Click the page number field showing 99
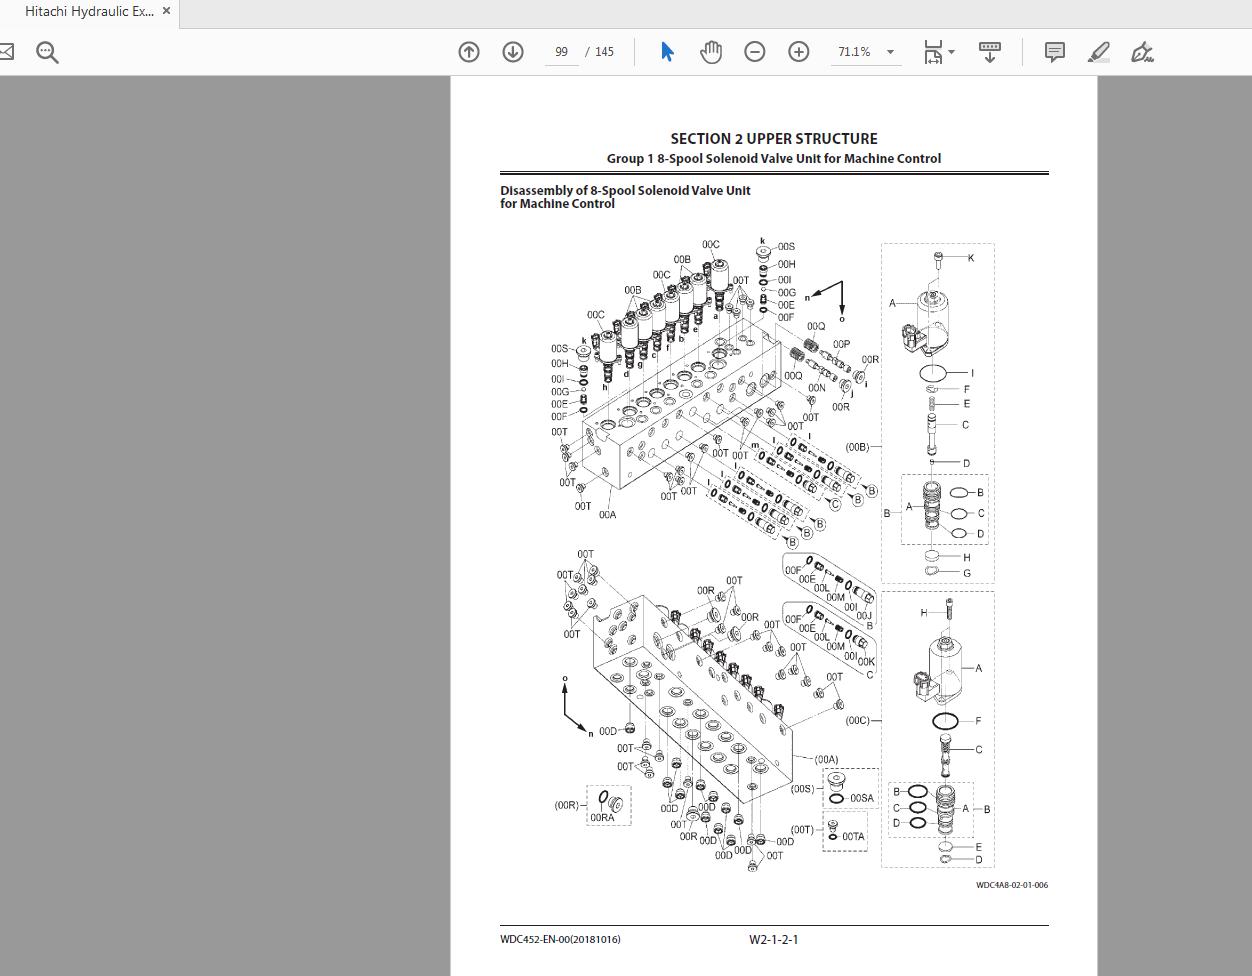The height and width of the screenshot is (976, 1252). pos(561,51)
